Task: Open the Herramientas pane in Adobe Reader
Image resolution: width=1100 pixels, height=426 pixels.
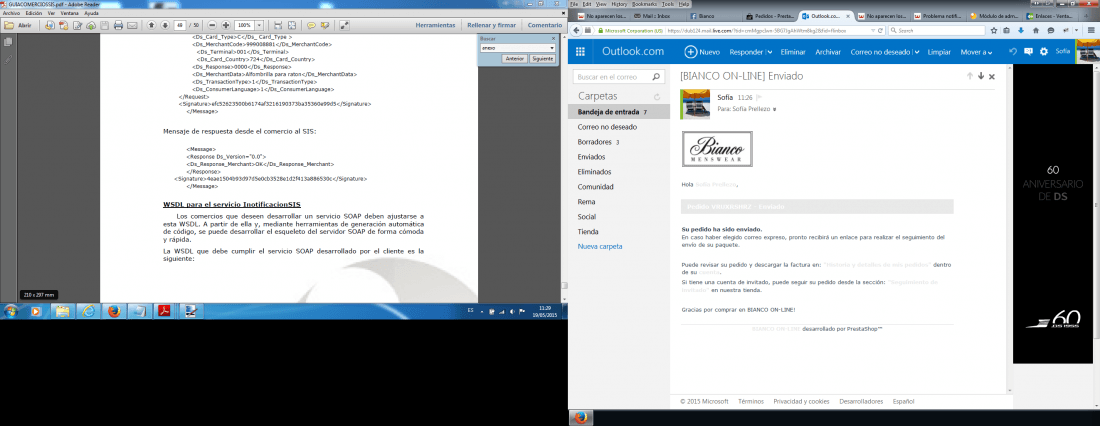Action: tap(435, 25)
